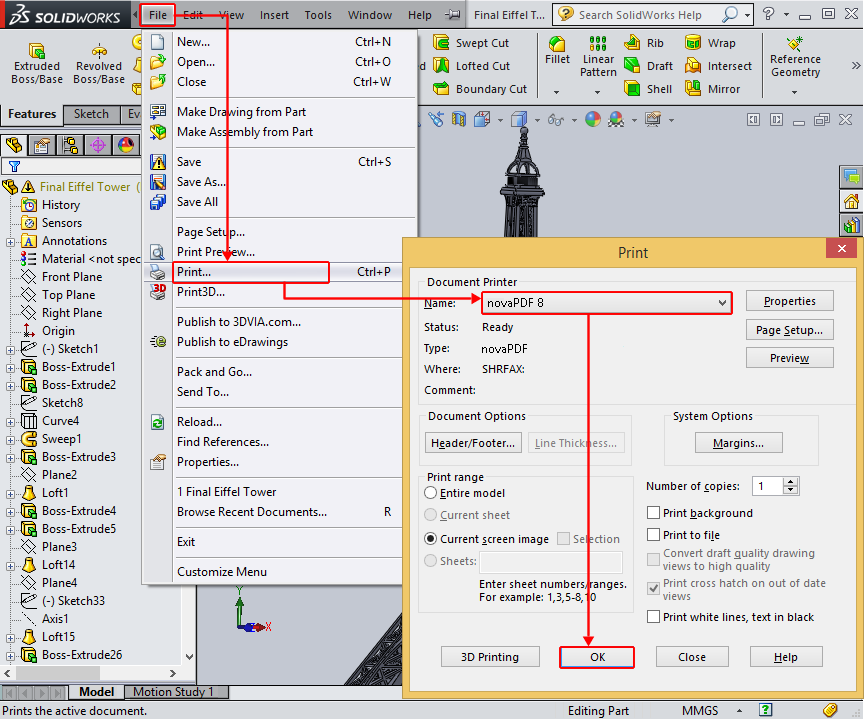Image resolution: width=864 pixels, height=719 pixels.
Task: Open the ConfigurationManager tab icon
Action: [70, 145]
